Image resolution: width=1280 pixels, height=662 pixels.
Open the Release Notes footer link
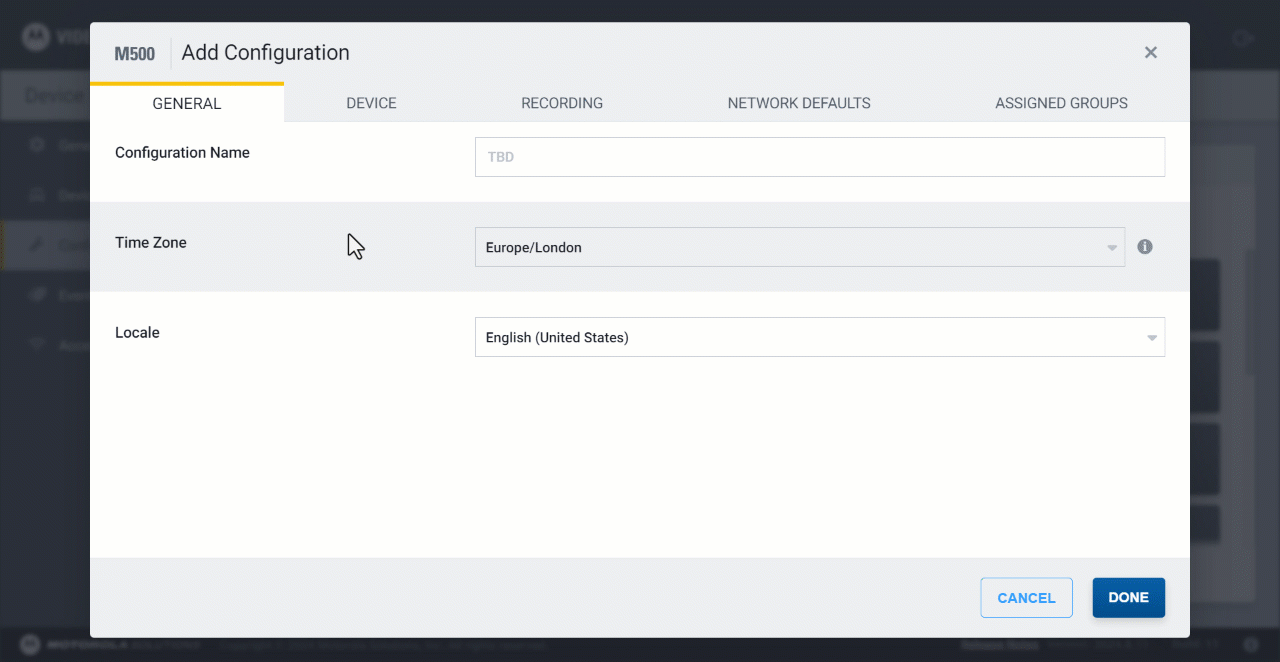tap(1000, 646)
